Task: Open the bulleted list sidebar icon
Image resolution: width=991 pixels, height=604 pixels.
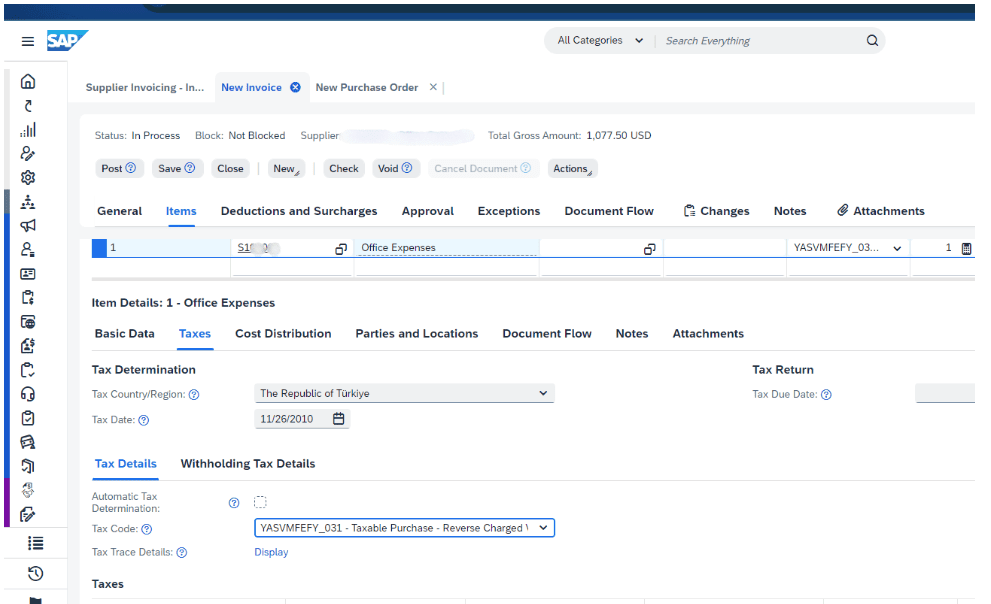Action: pos(35,543)
